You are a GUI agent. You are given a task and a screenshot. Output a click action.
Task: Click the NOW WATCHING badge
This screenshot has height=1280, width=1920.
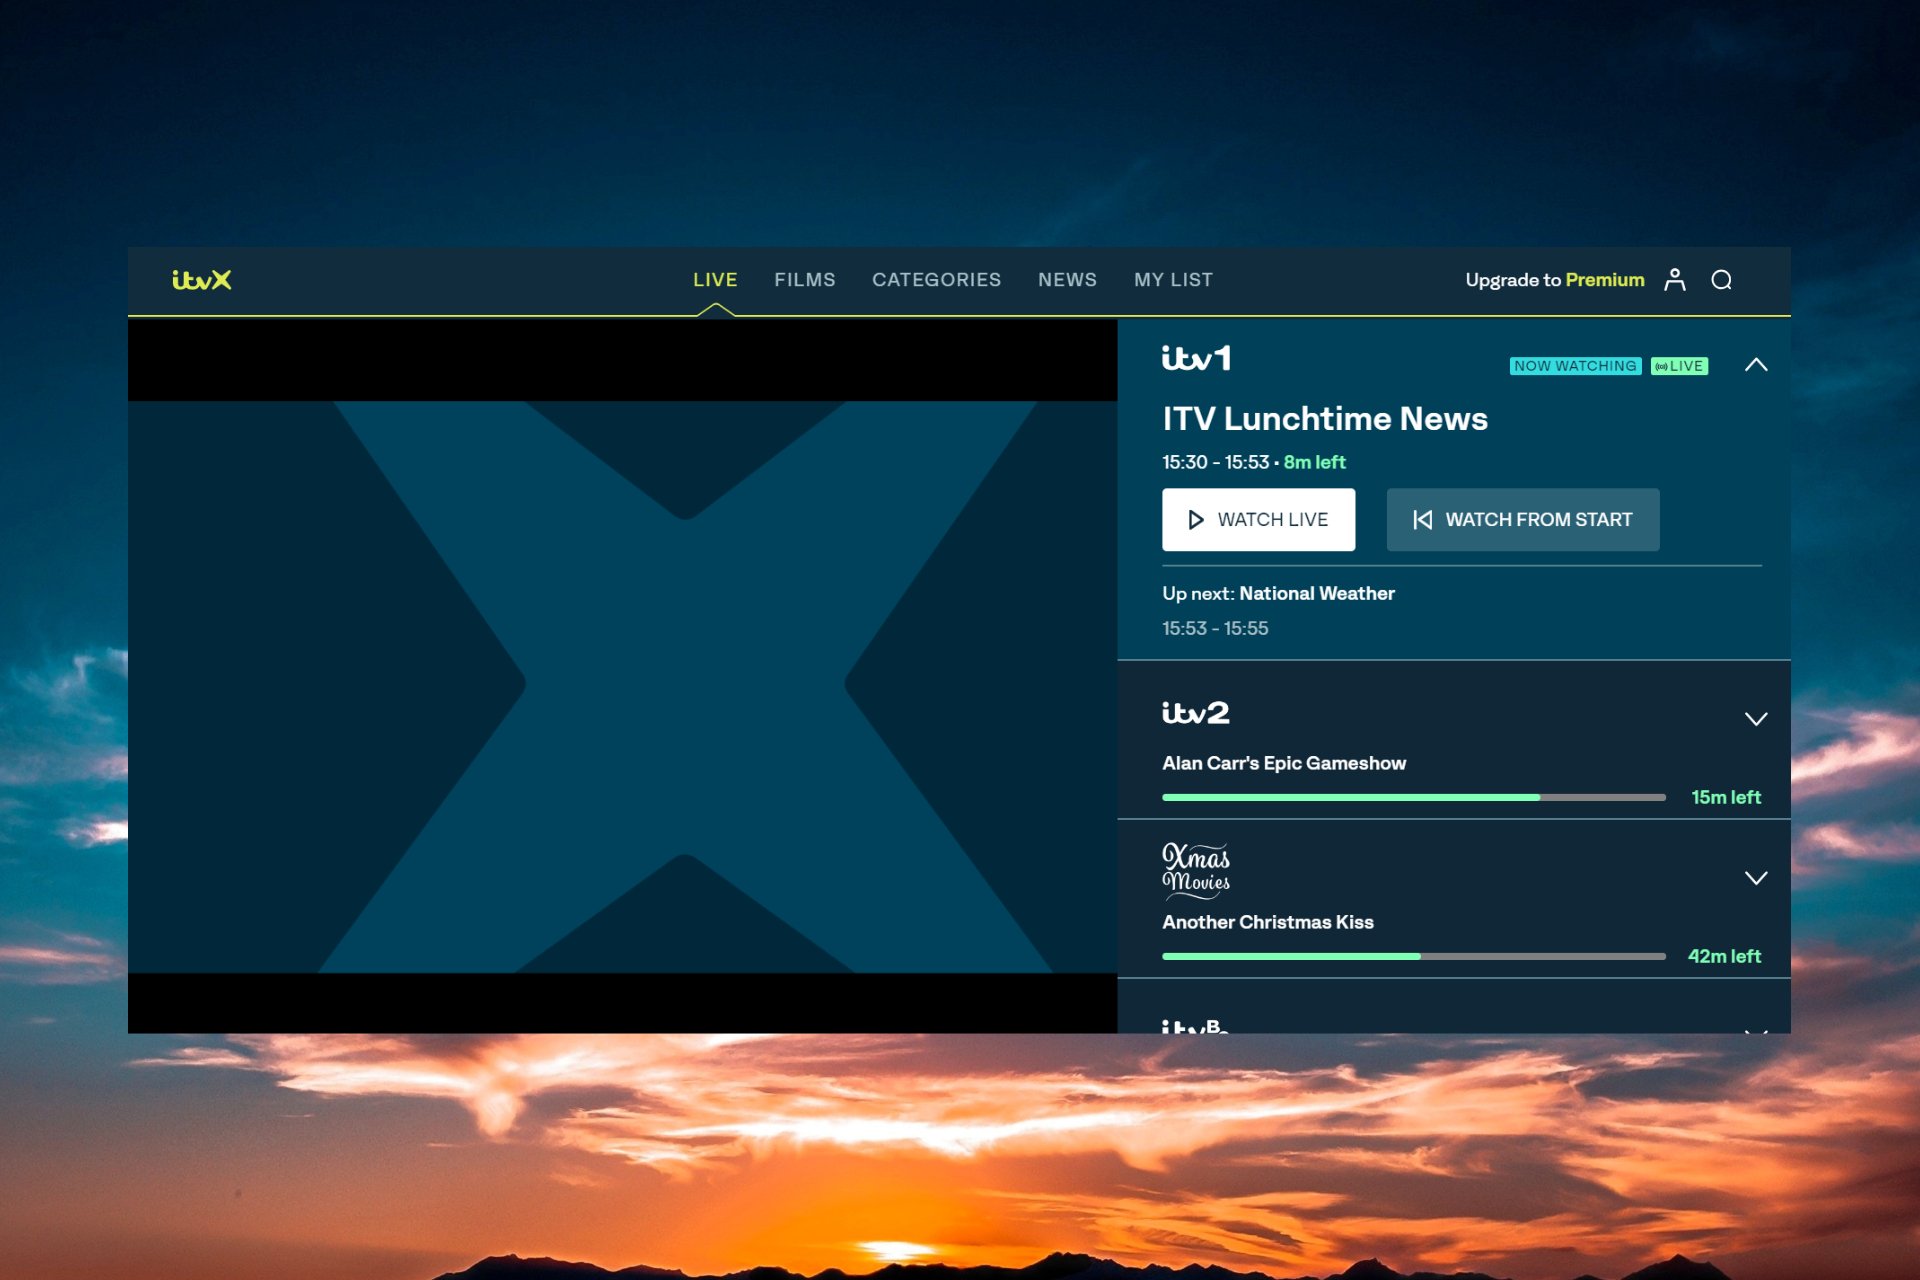coord(1575,366)
